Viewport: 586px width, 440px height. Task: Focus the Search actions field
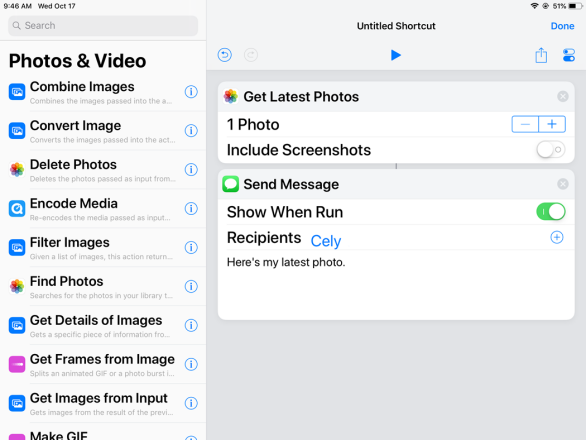coord(103,26)
